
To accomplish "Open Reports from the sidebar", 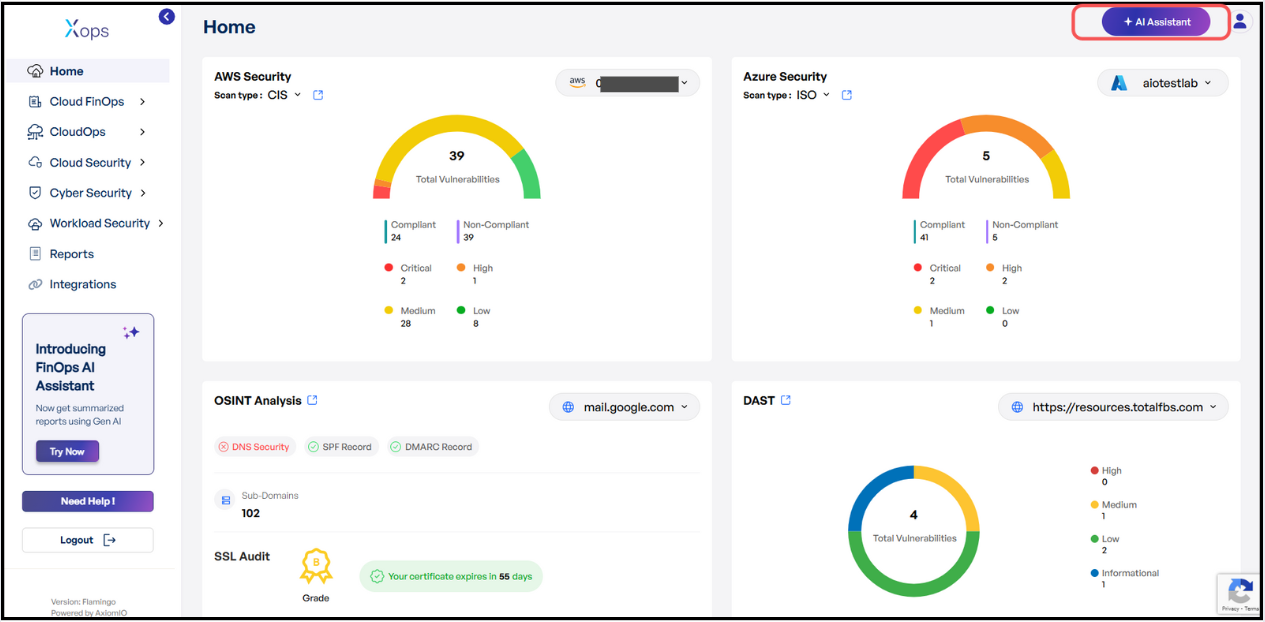I will pos(71,254).
